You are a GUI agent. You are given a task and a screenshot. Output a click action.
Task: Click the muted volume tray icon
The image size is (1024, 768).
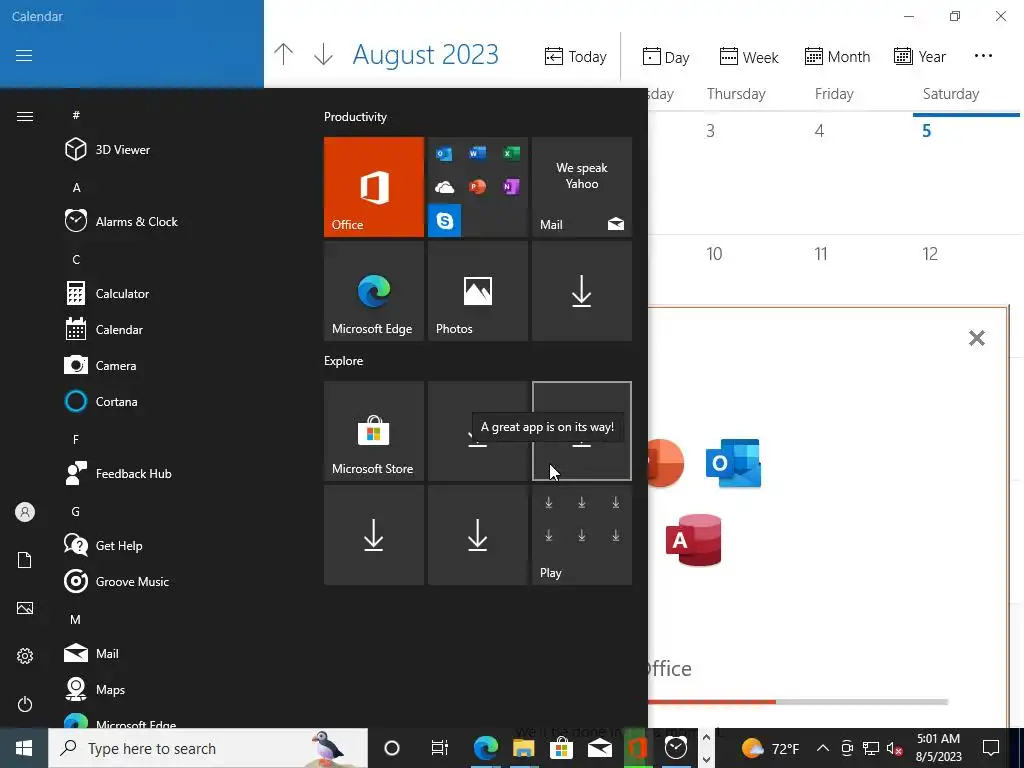pos(895,748)
